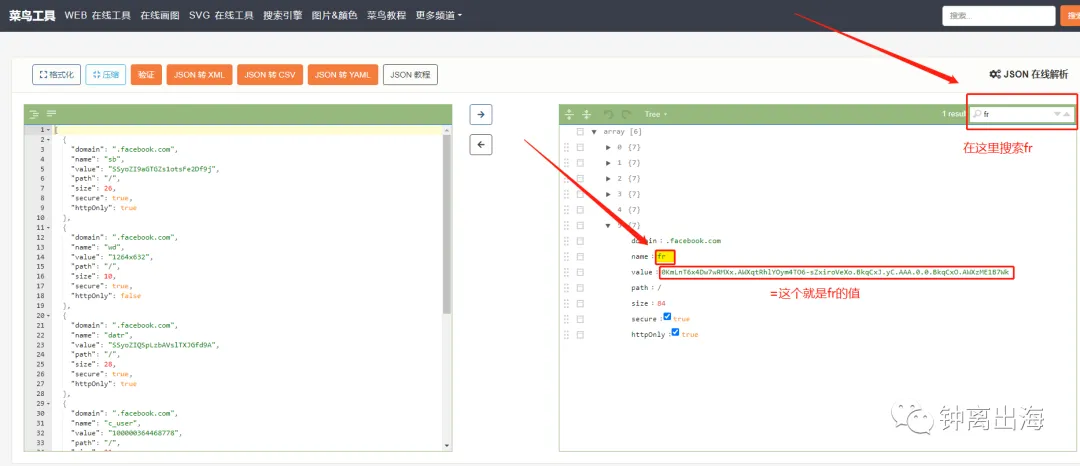Toggle the httpOnly checkbox
This screenshot has width=1080, height=466.
(x=675, y=332)
